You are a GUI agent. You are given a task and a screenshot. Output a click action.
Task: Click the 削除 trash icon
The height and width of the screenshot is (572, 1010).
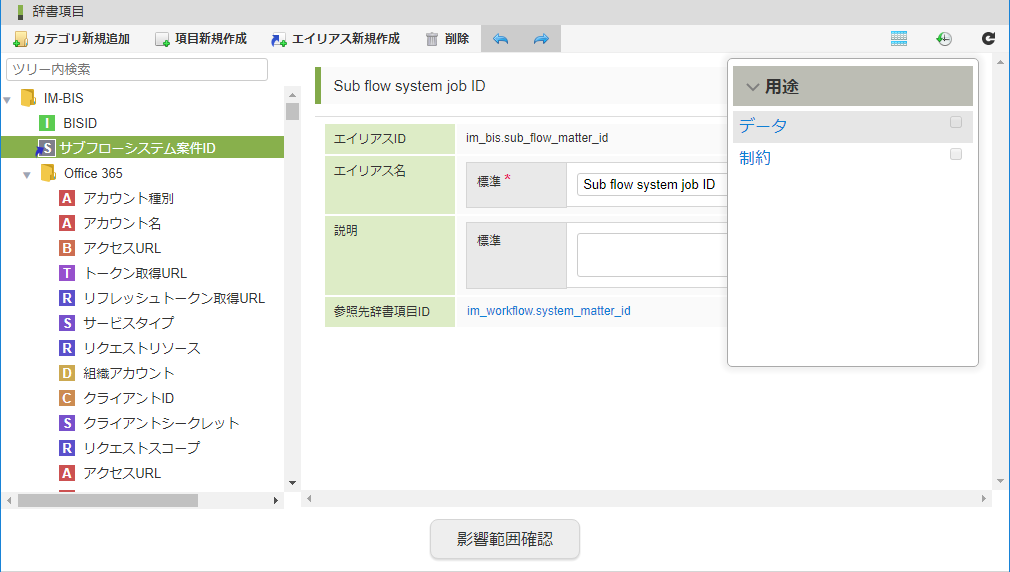[x=432, y=39]
